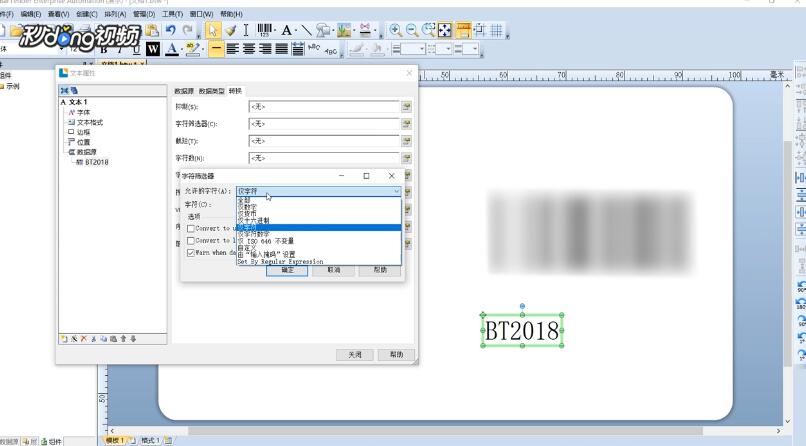Switch to the 数据类型 tab

[x=211, y=91]
